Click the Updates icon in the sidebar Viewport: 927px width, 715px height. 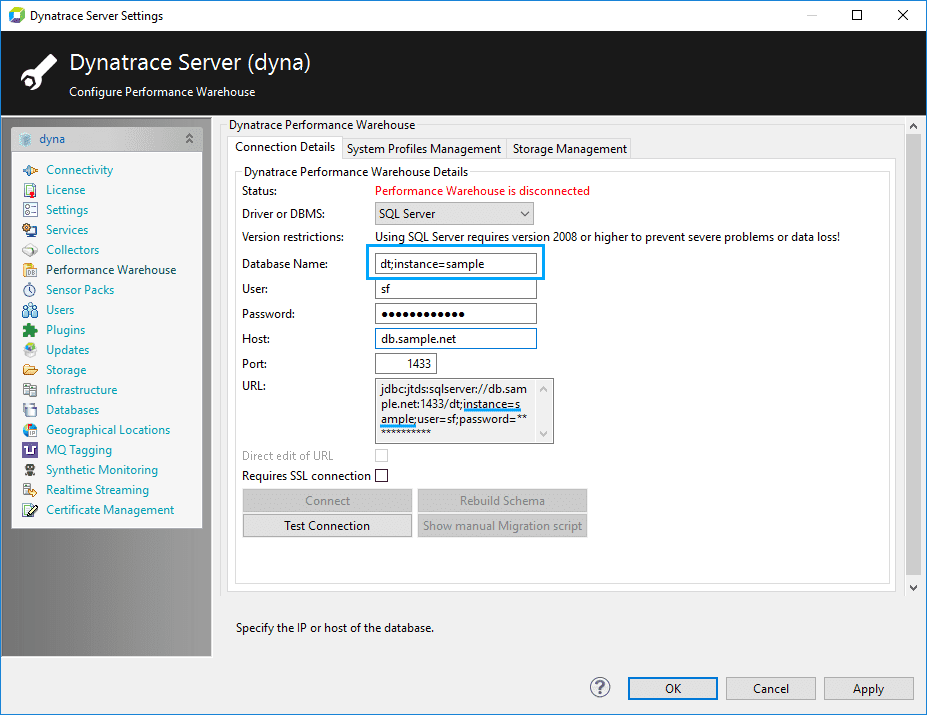click(30, 350)
